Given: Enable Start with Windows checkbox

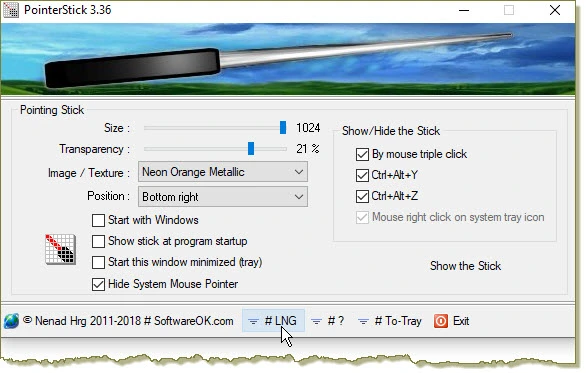Looking at the screenshot, I should 98,220.
